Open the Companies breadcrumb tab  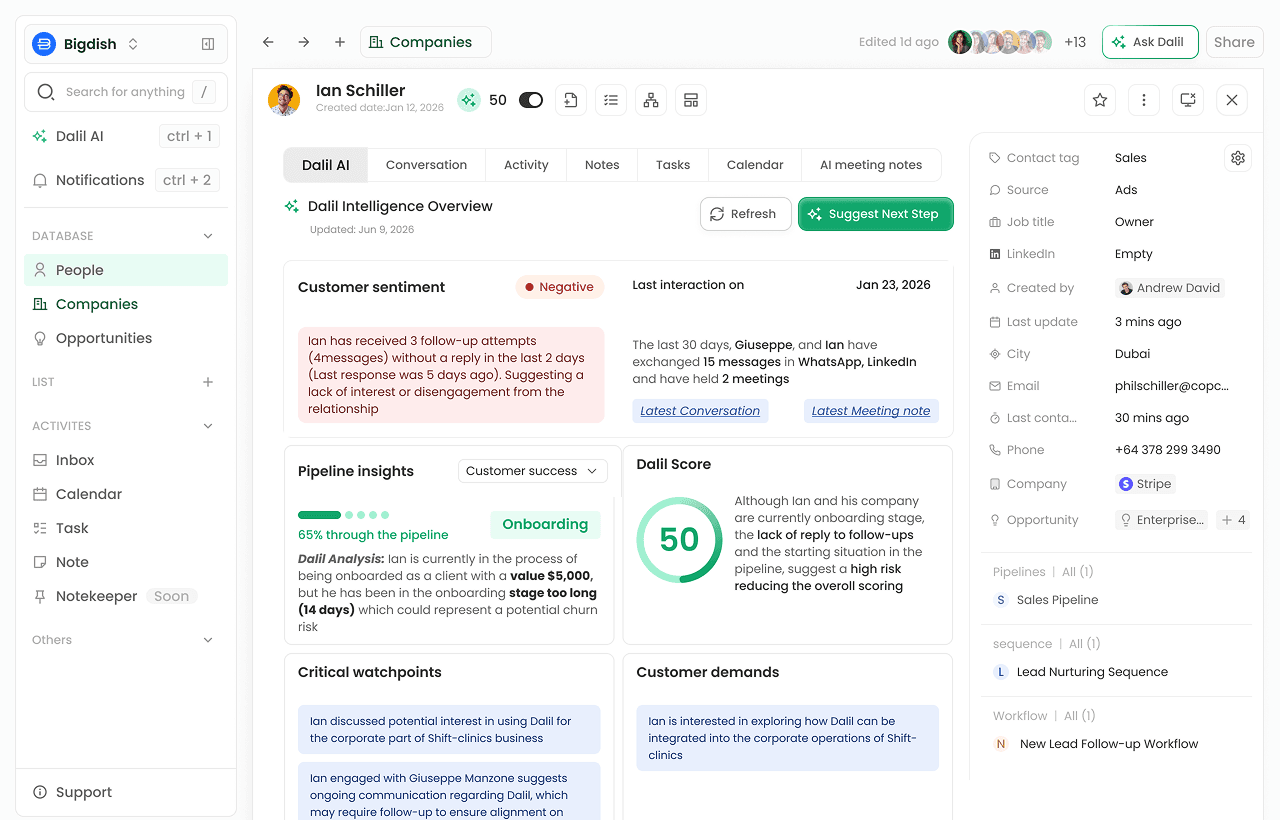426,42
